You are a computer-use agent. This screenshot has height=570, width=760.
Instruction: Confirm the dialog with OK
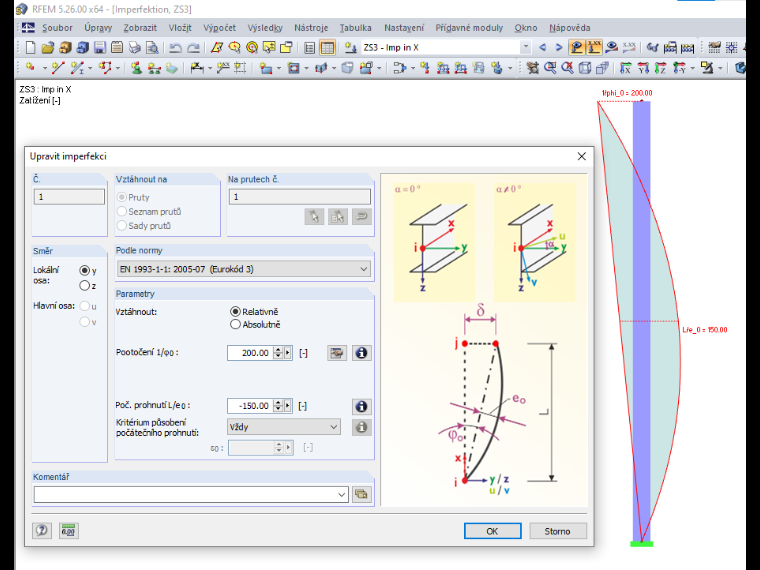pos(492,531)
